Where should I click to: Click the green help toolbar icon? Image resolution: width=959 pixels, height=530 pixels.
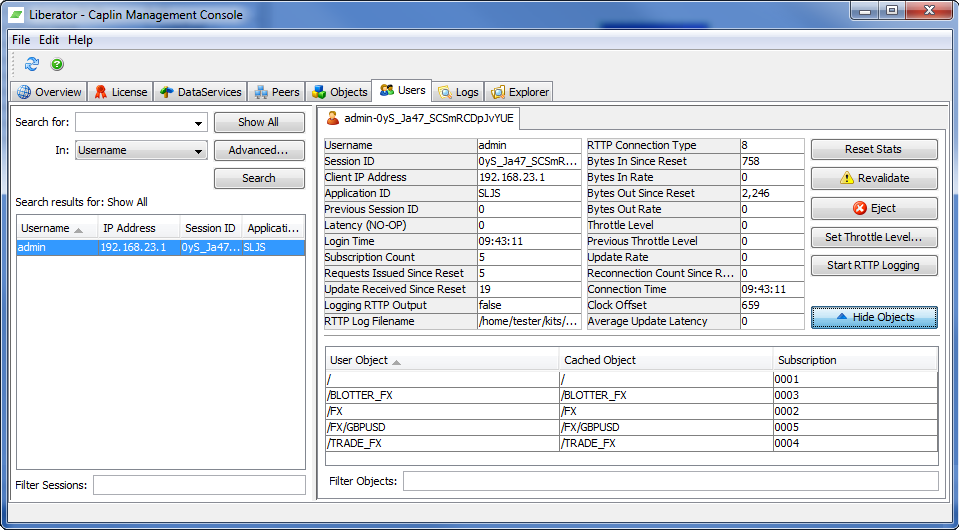(57, 64)
